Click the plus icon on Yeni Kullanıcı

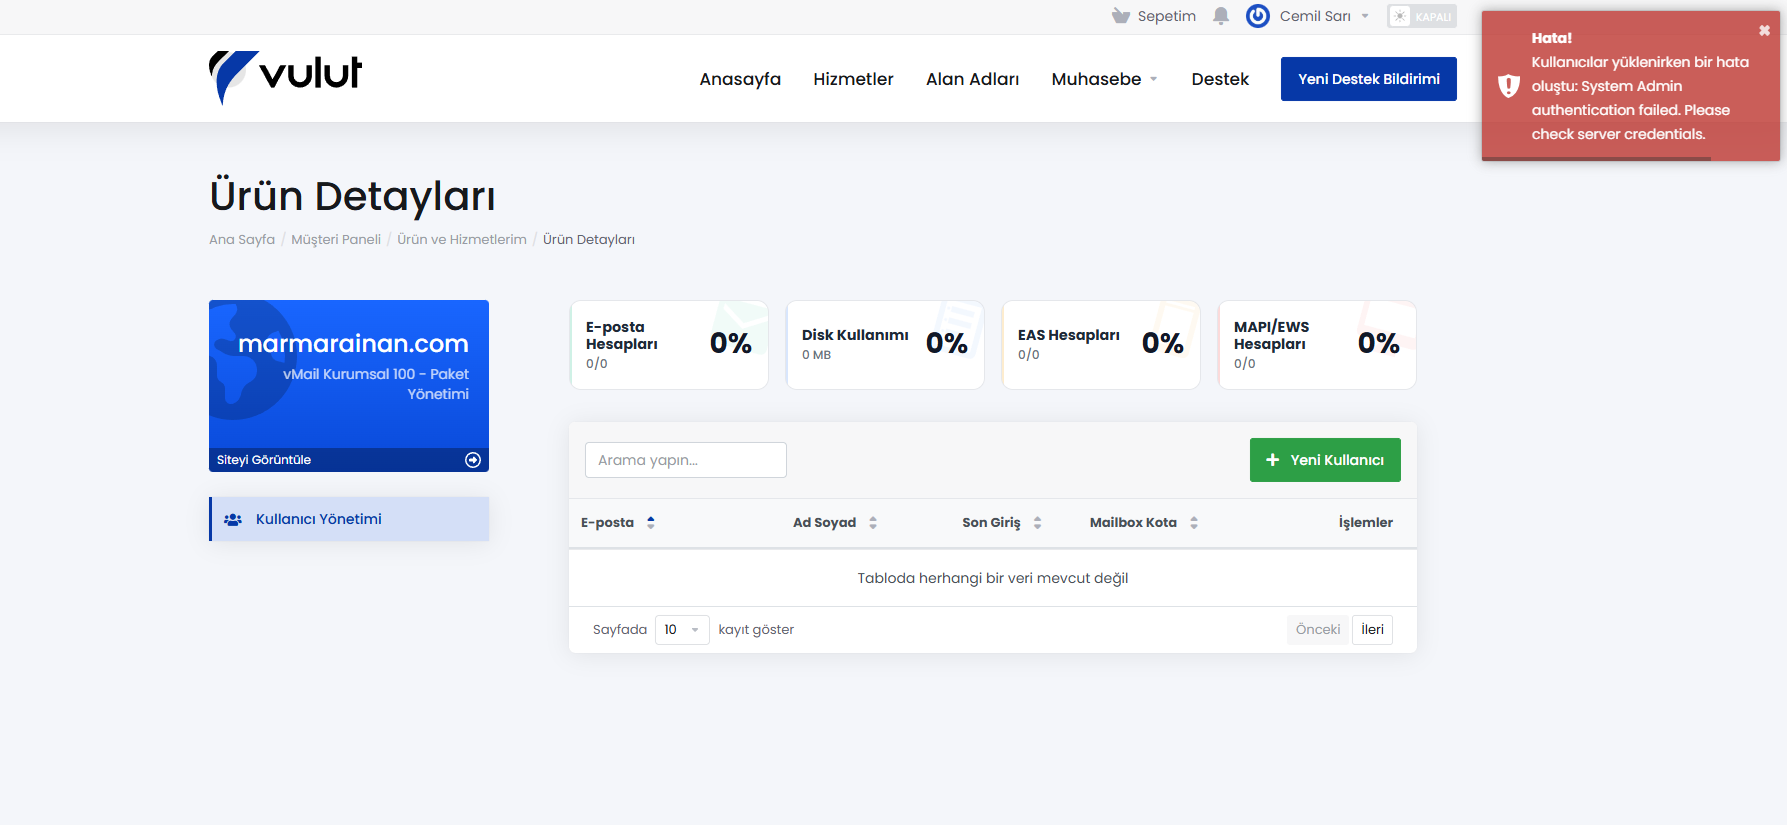click(x=1273, y=460)
